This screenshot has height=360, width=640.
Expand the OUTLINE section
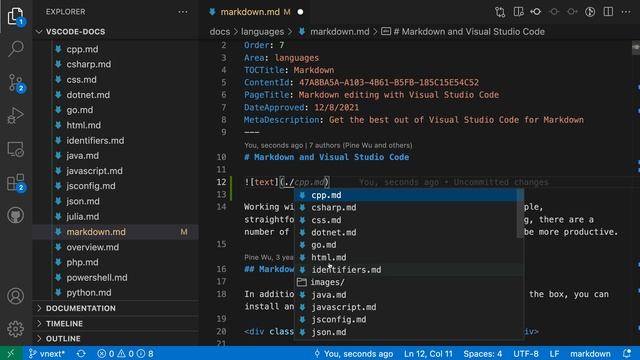pos(116,338)
